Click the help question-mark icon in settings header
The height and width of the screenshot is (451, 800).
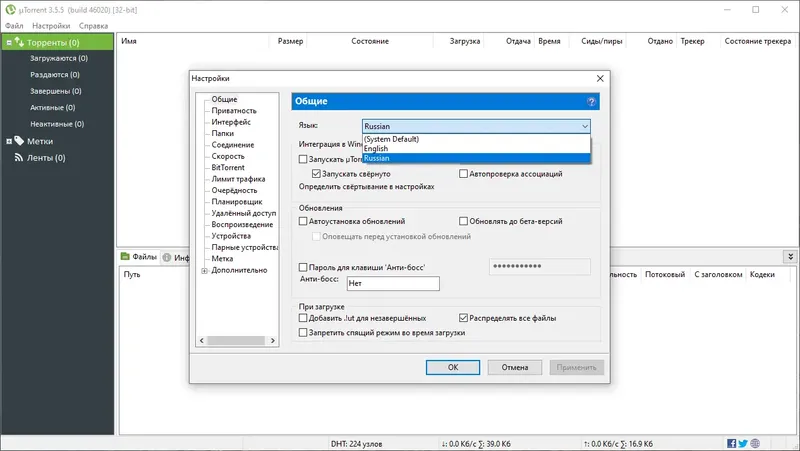coord(591,102)
